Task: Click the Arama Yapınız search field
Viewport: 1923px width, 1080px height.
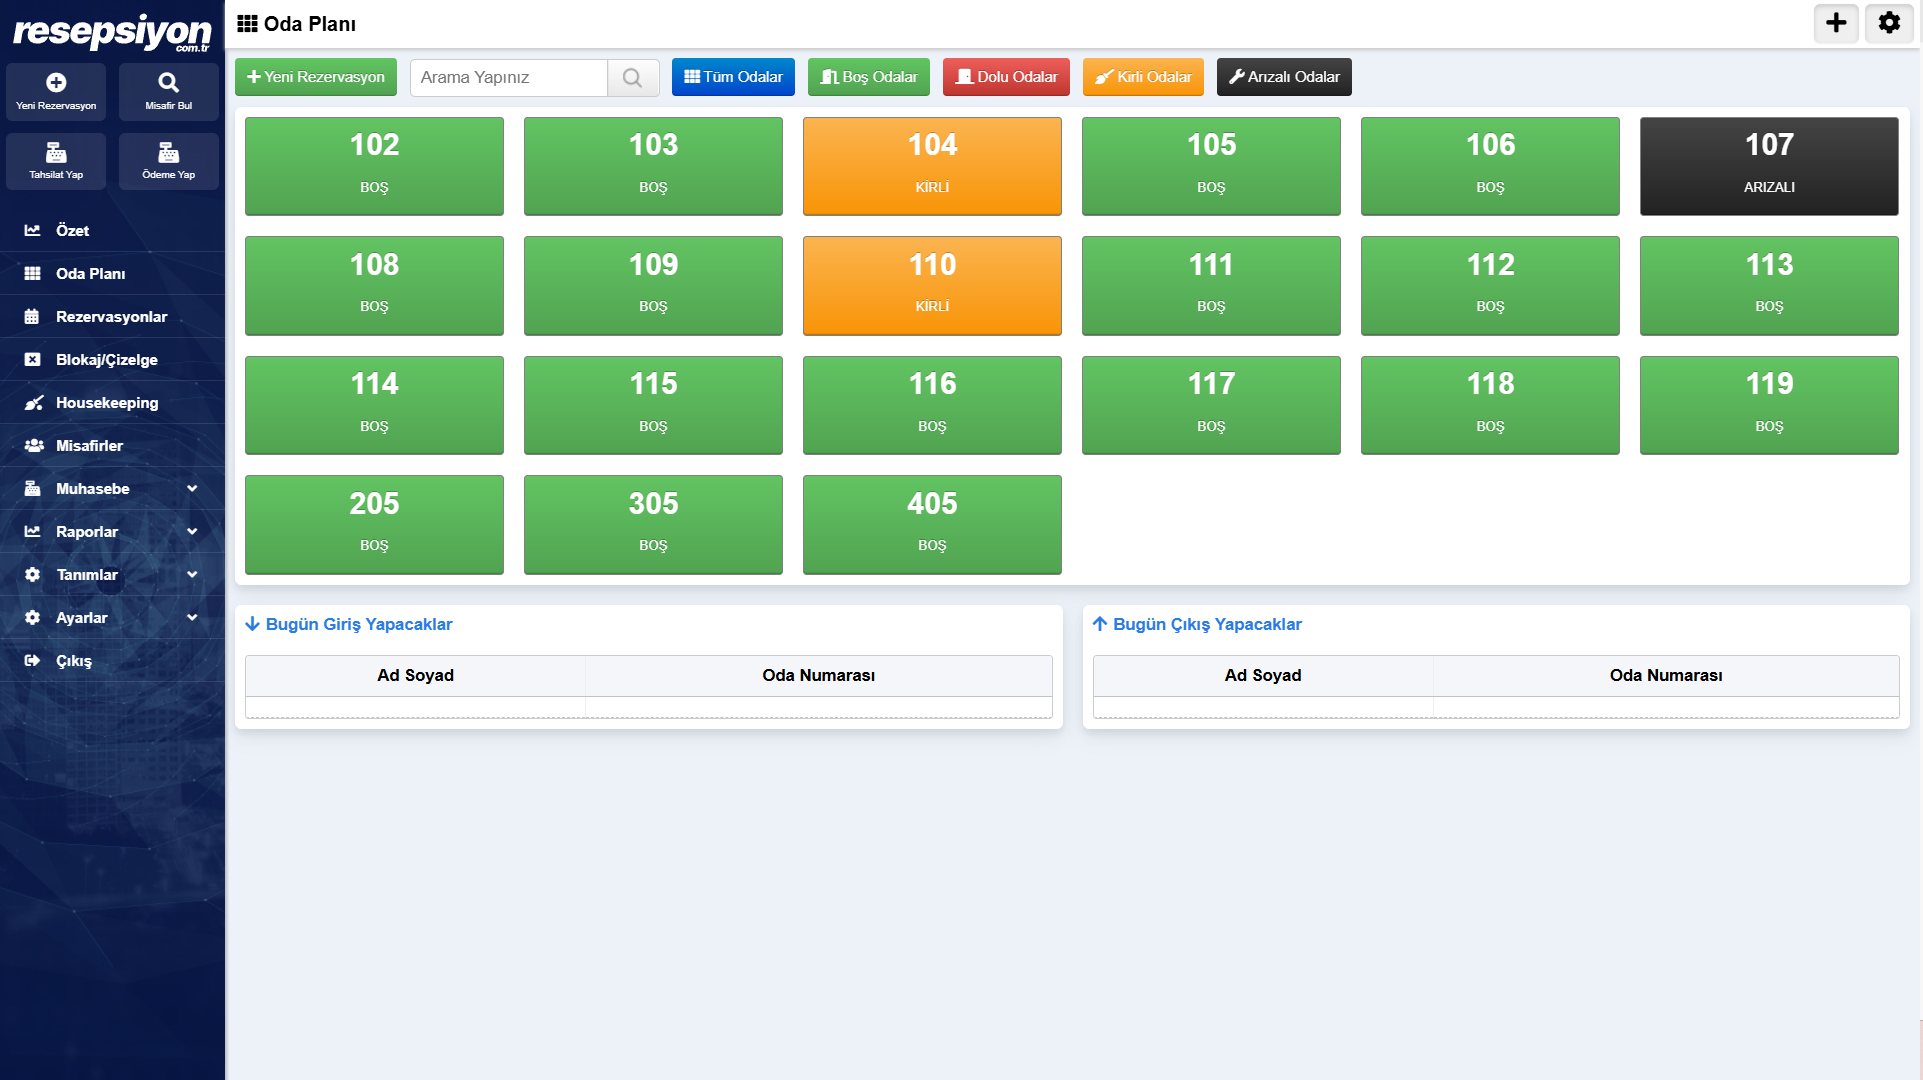Action: pos(509,77)
